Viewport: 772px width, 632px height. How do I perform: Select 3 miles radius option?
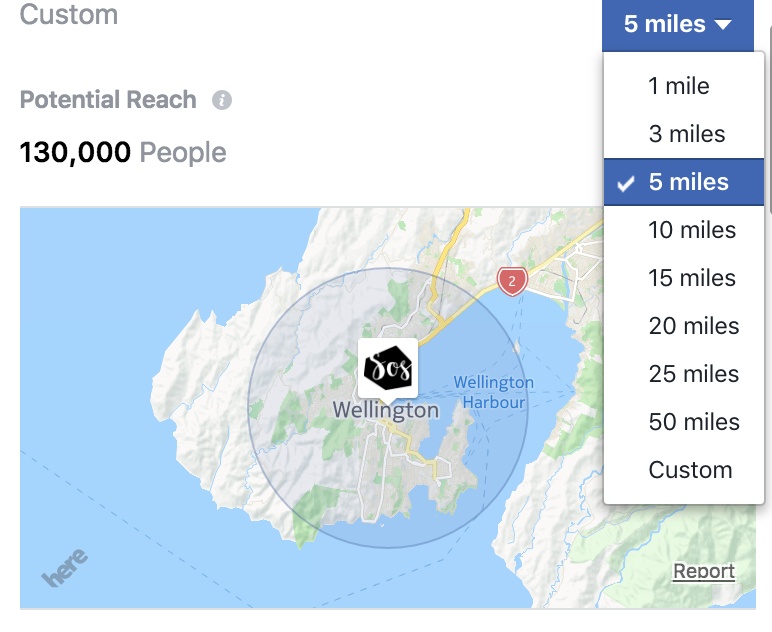click(x=684, y=134)
